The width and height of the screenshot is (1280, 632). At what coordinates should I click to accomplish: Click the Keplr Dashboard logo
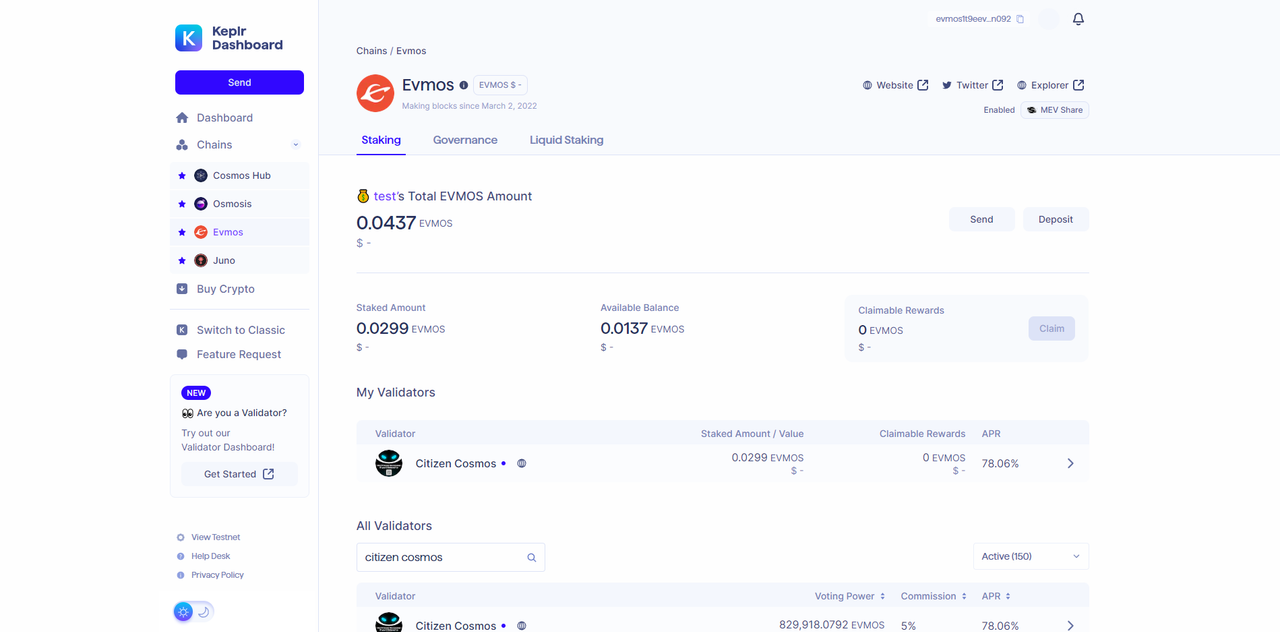pyautogui.click(x=229, y=38)
